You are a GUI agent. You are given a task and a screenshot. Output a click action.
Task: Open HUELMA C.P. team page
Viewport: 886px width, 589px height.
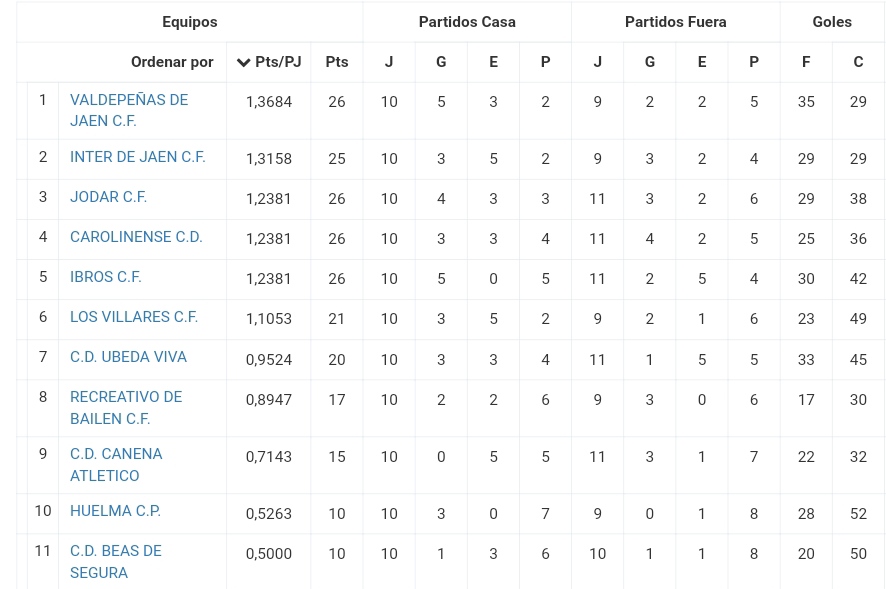click(x=115, y=511)
